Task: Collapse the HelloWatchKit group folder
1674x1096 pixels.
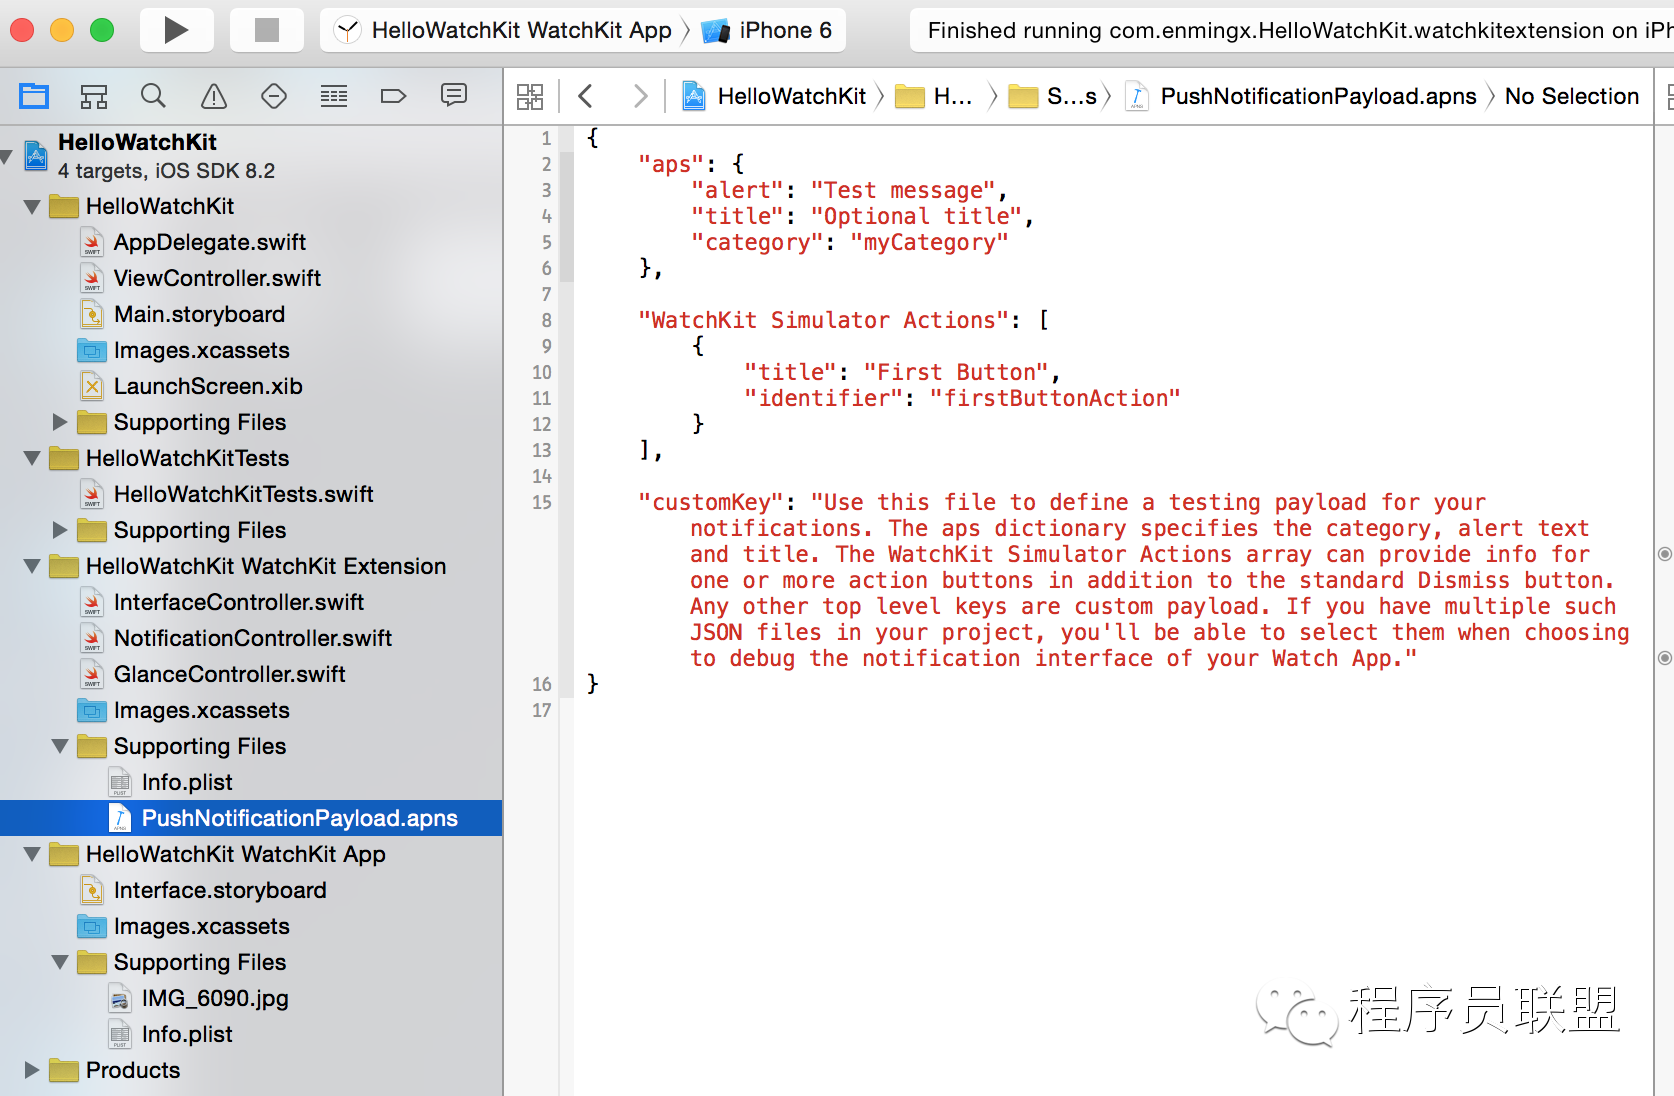Action: 32,207
